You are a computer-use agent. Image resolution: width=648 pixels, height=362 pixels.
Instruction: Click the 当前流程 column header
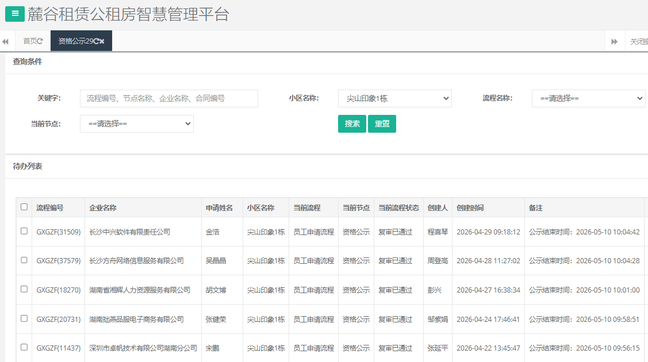click(307, 207)
